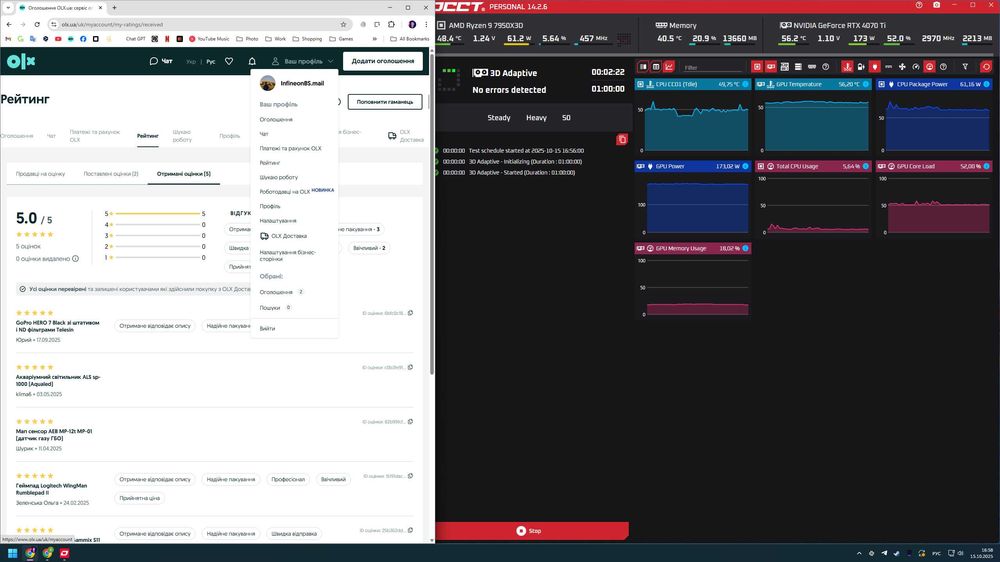1000x562 pixels.
Task: Take OCCT screenshot with camera icon
Action: (x=936, y=5)
